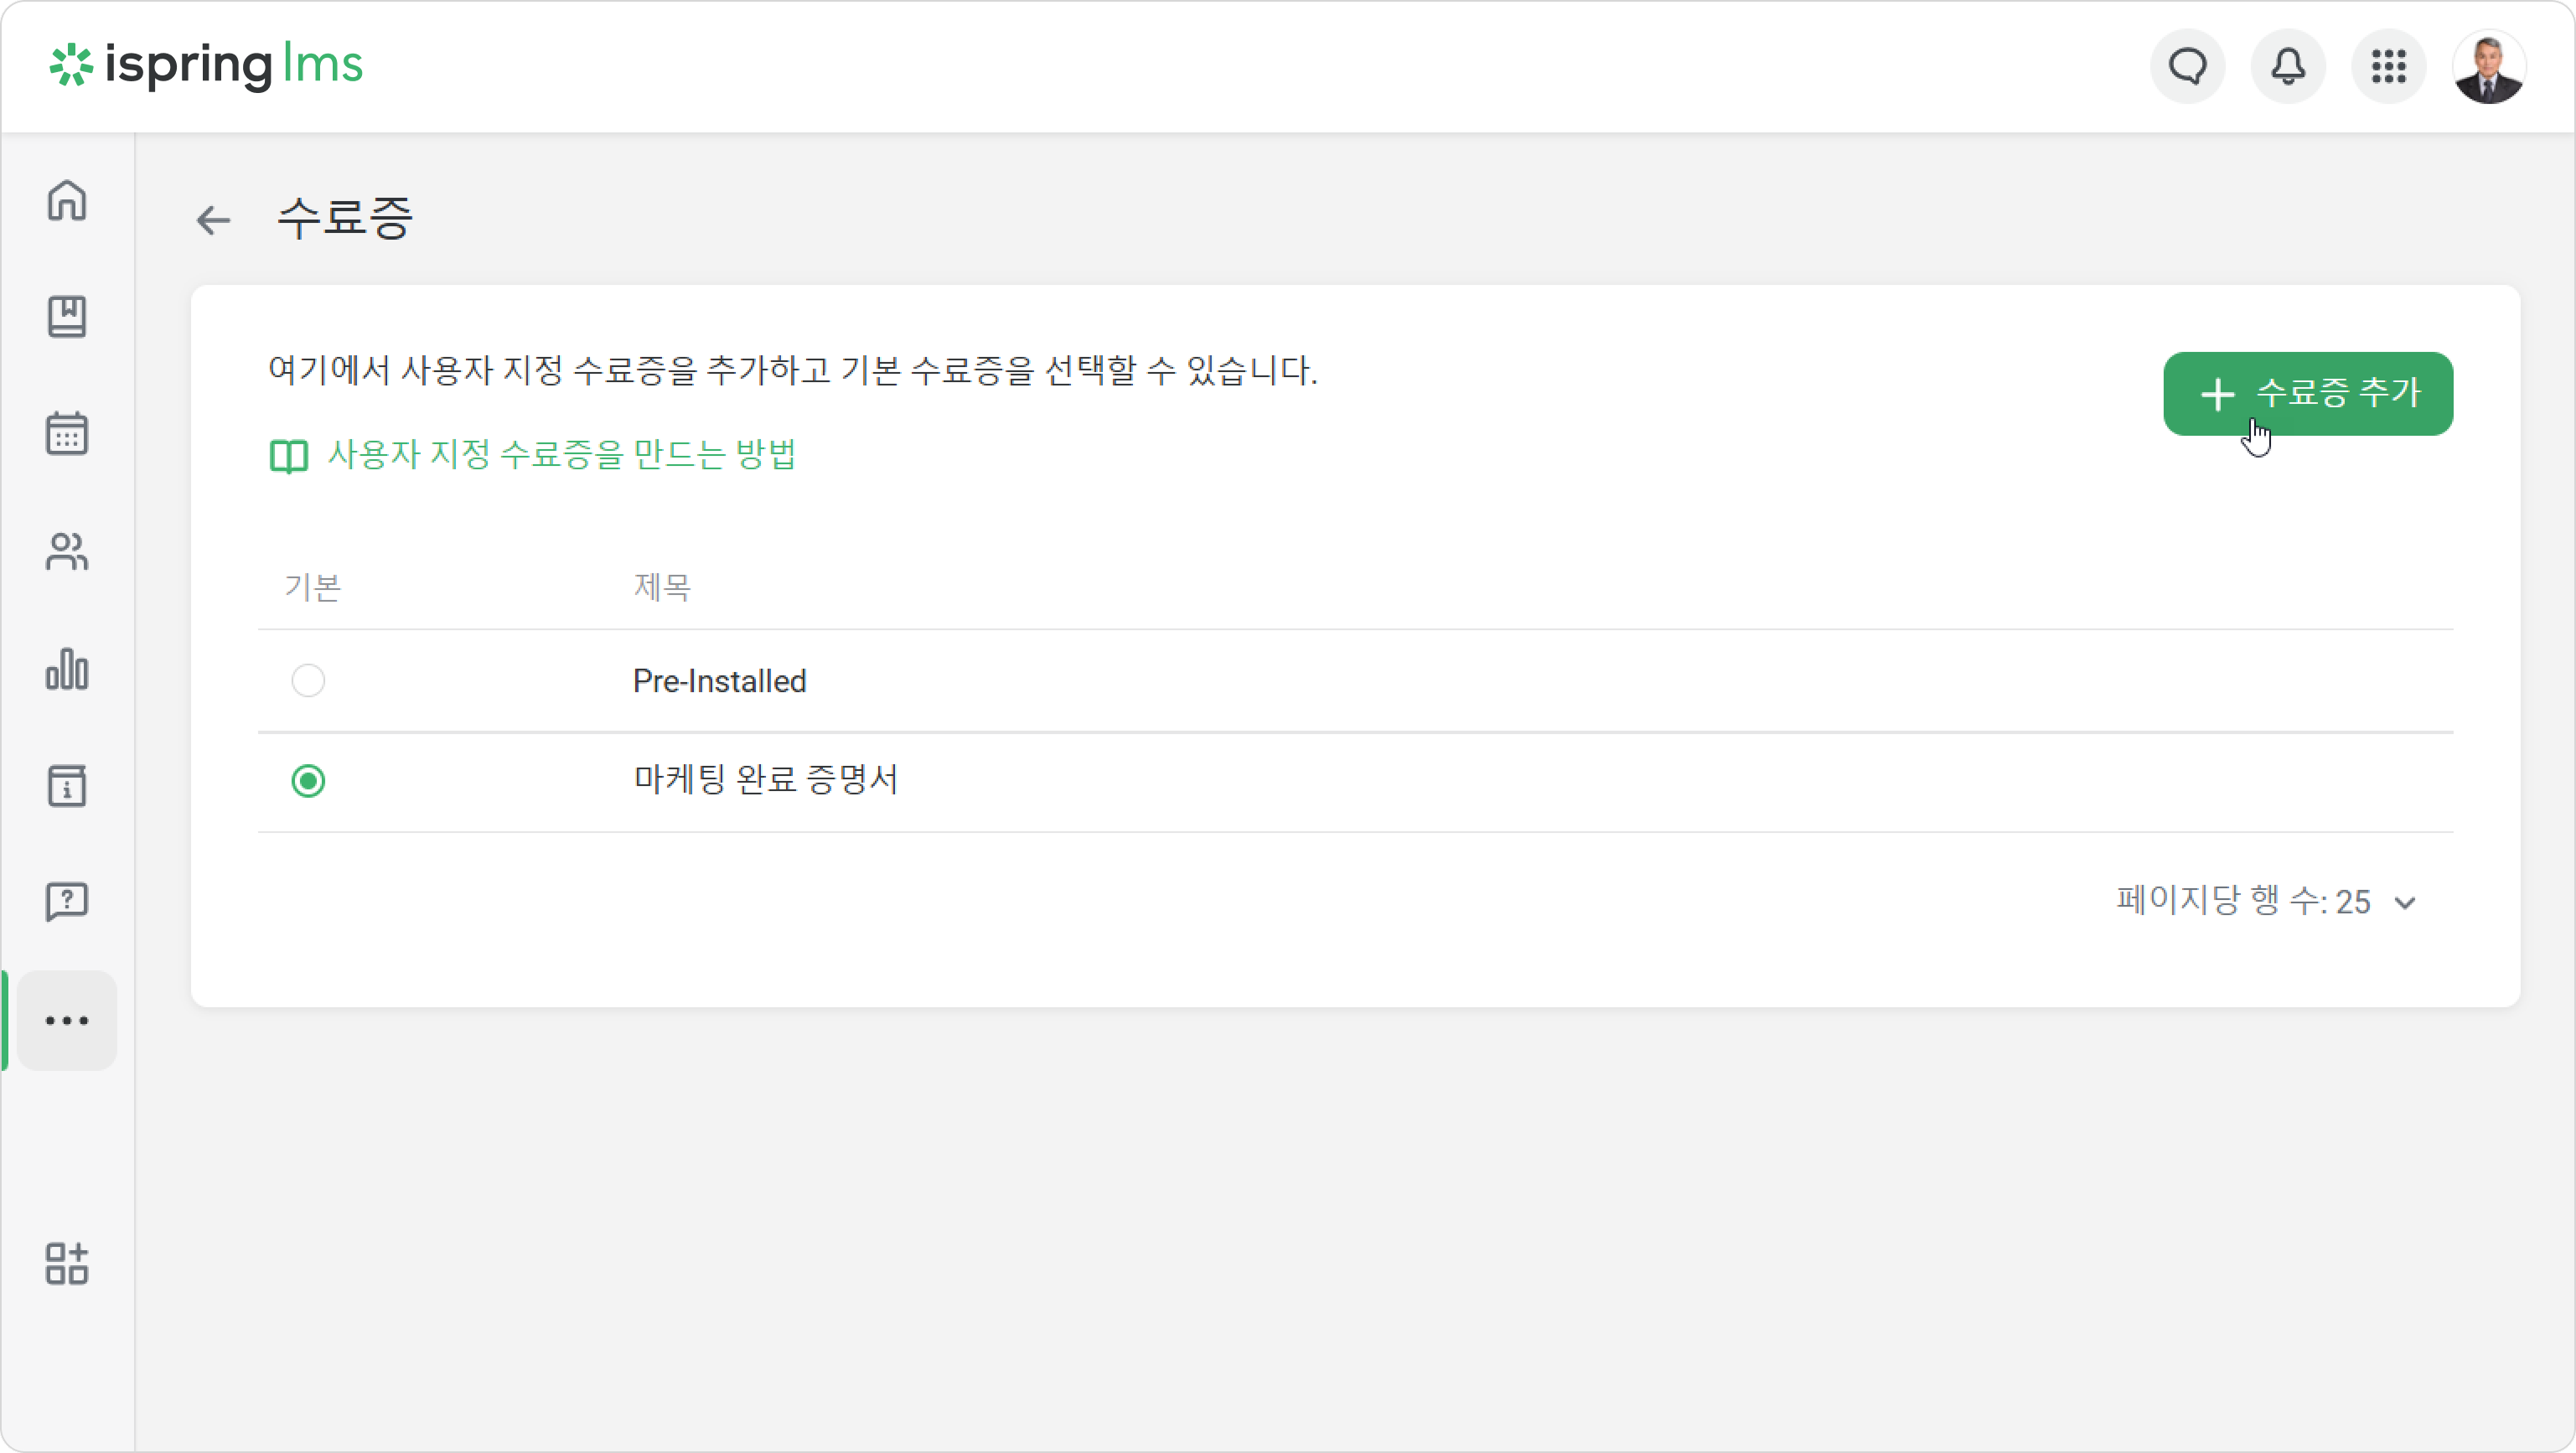Open the notifications bell

pyautogui.click(x=2288, y=67)
